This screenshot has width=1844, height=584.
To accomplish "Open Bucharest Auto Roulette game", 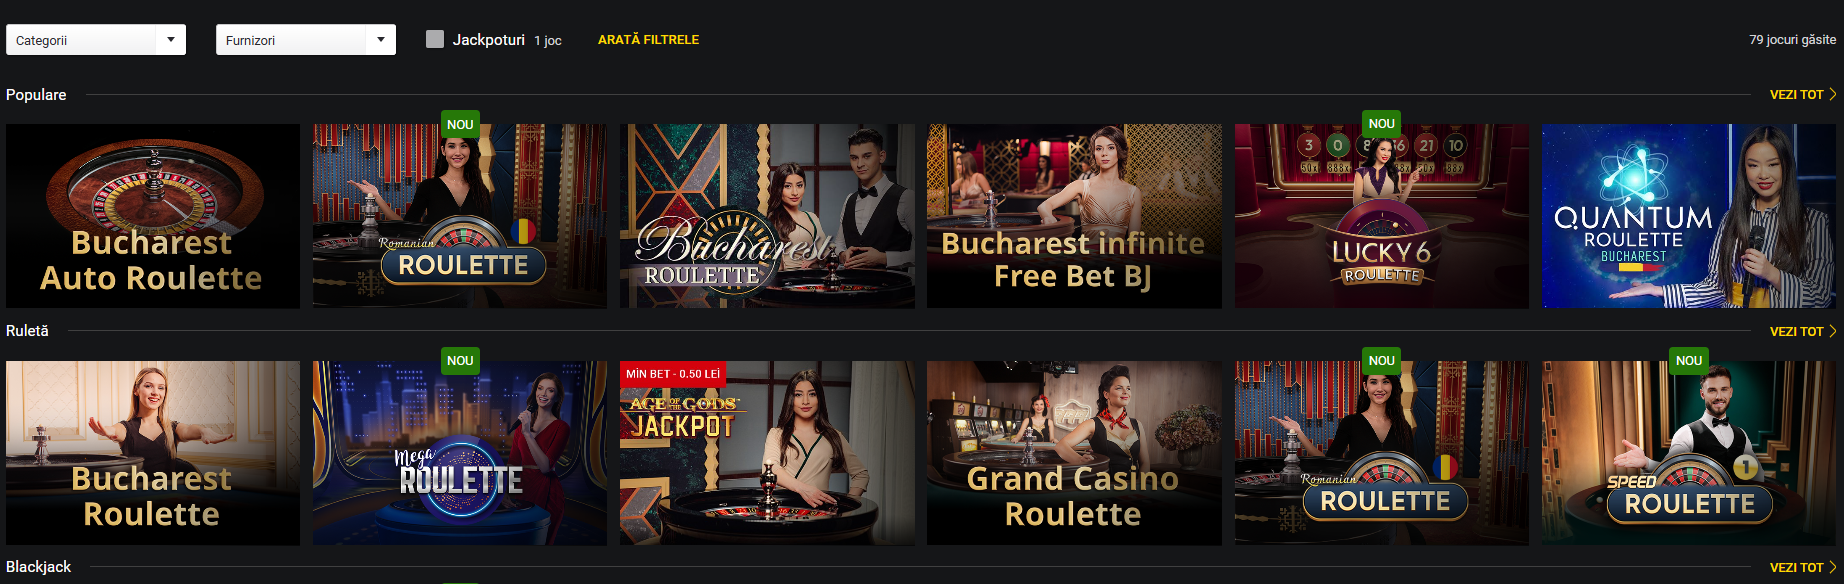I will 153,216.
